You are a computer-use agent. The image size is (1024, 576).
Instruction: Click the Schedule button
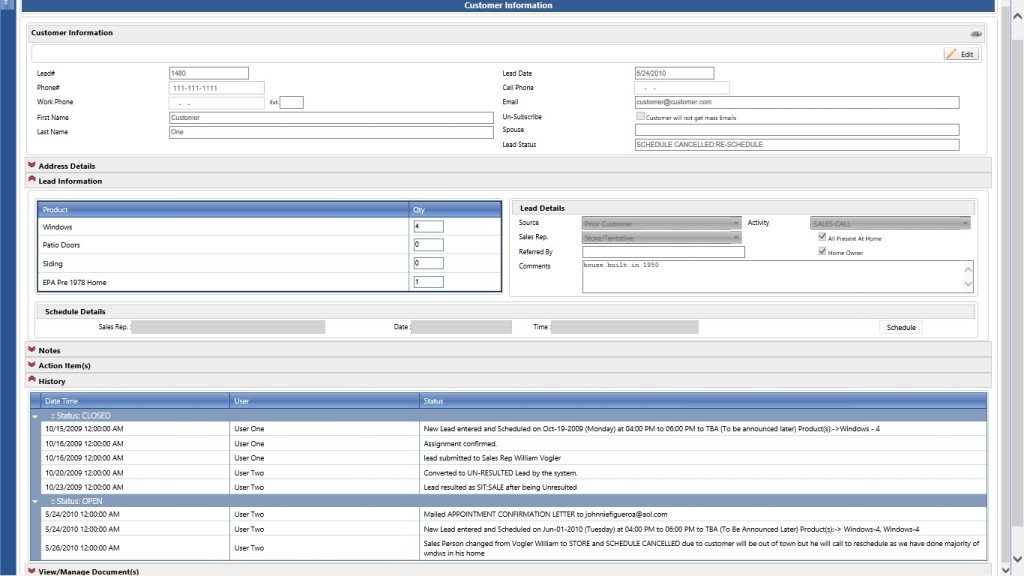(901, 327)
